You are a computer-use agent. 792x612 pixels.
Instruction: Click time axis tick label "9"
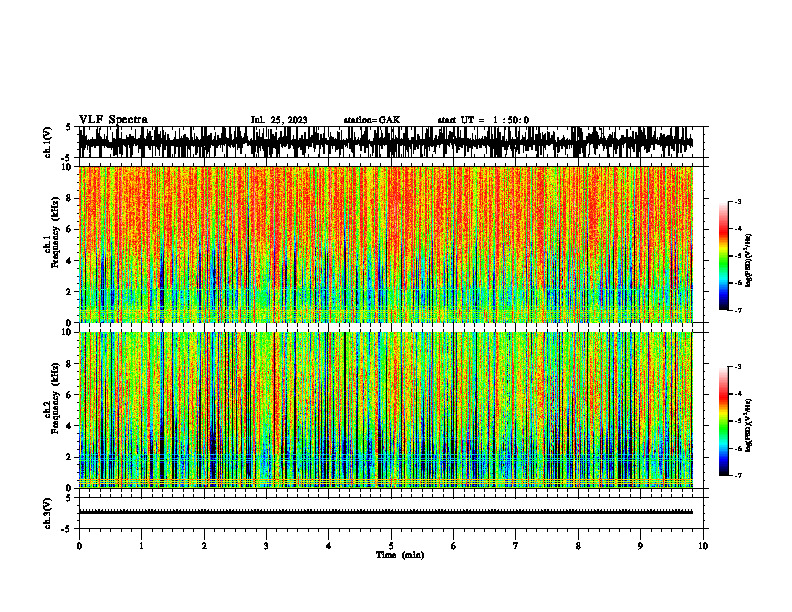coord(640,546)
